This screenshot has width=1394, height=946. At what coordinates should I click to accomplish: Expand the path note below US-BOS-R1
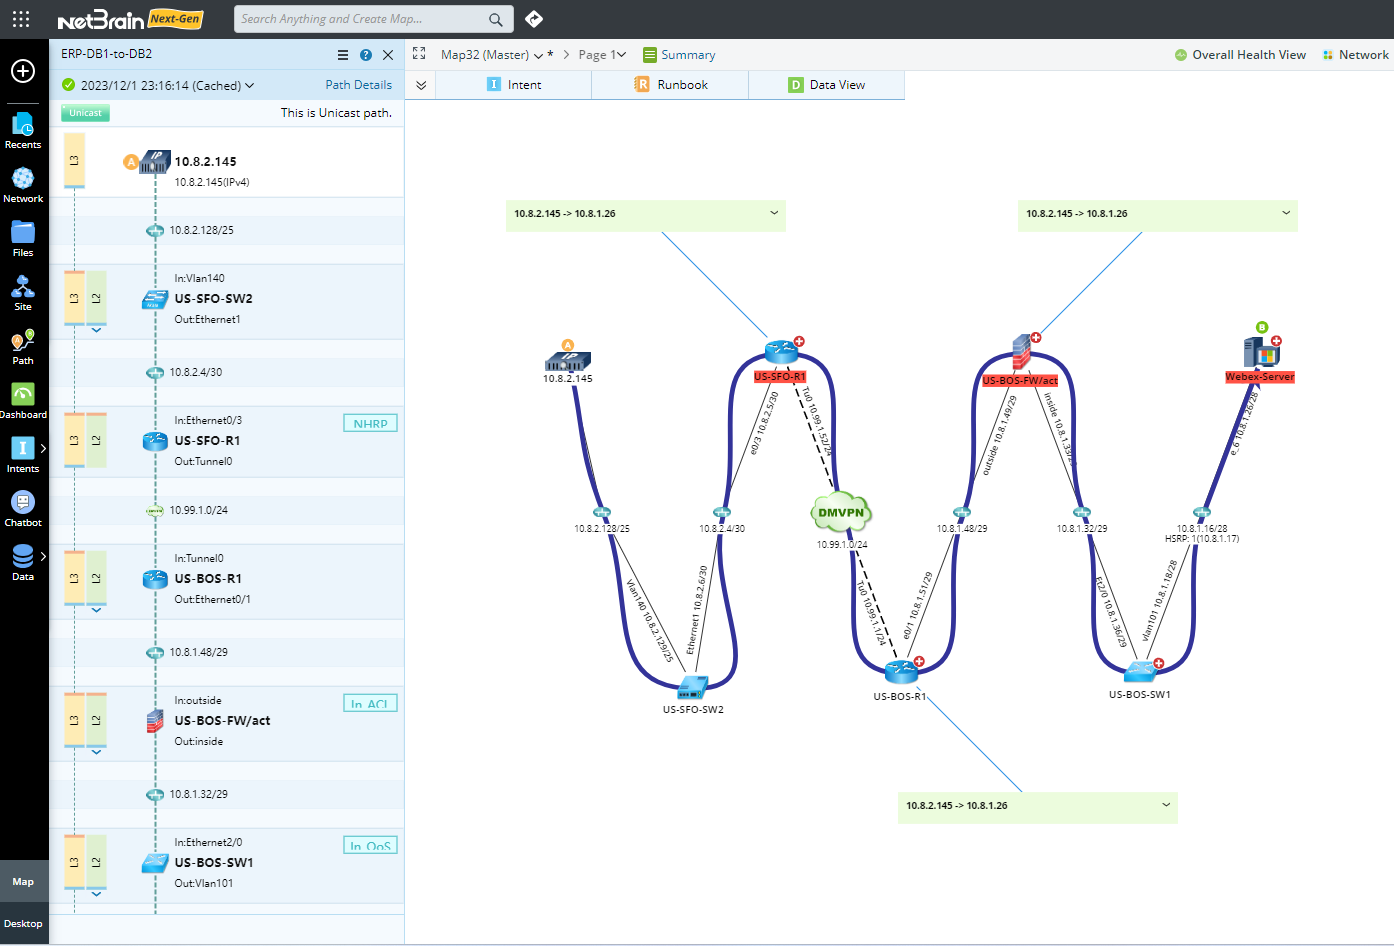point(1166,805)
